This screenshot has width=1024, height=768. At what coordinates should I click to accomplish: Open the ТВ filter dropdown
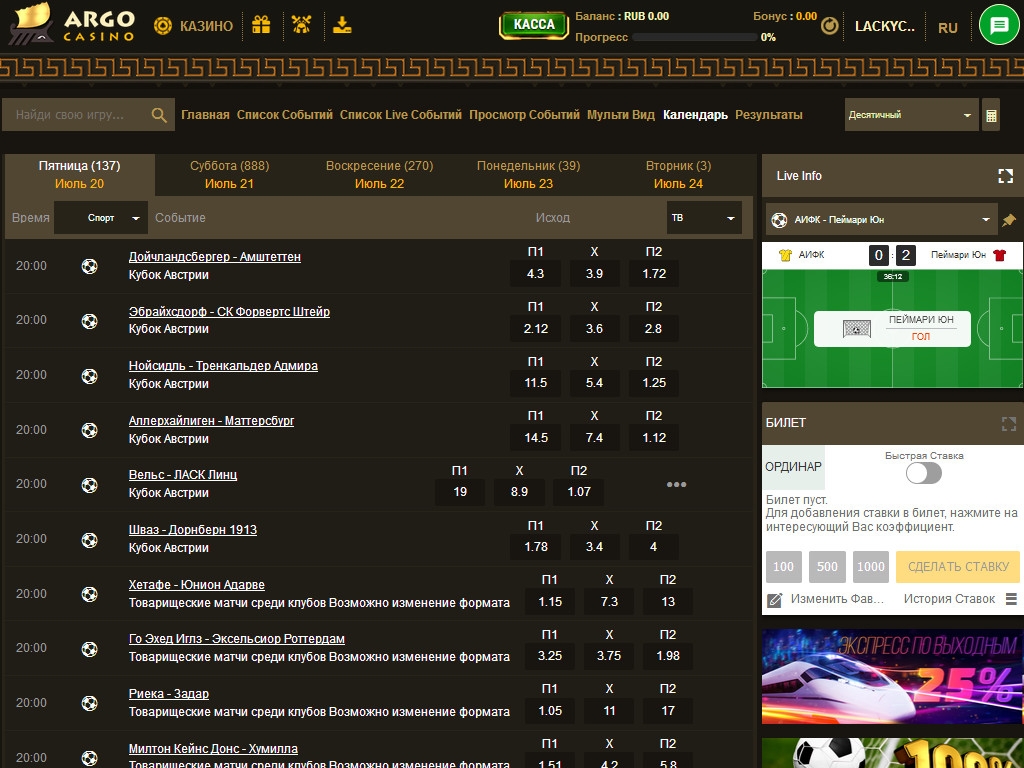tap(704, 217)
